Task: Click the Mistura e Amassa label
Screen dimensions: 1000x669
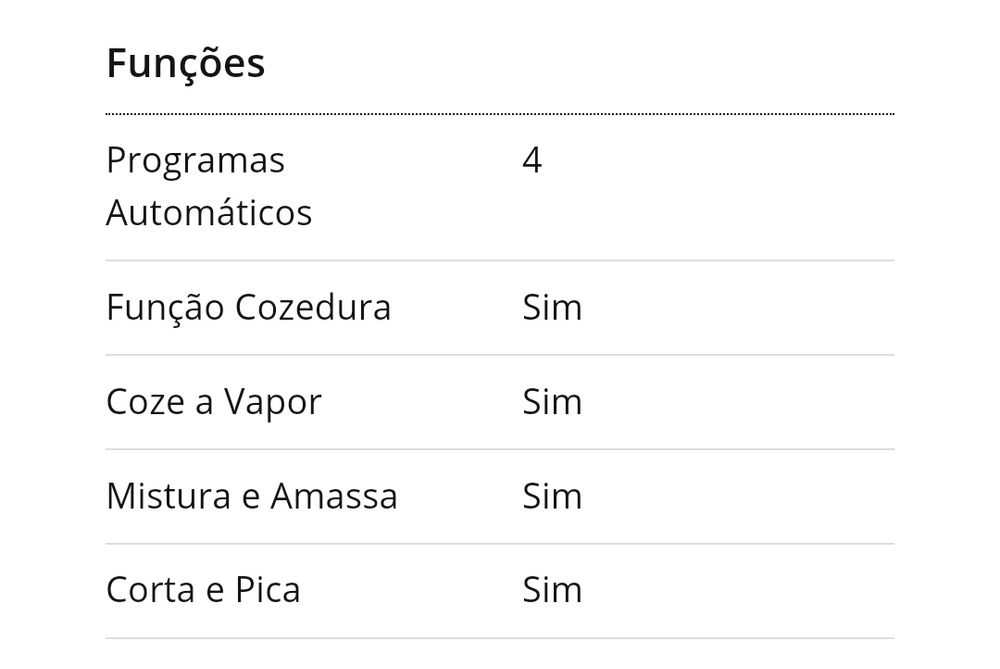Action: click(x=252, y=496)
